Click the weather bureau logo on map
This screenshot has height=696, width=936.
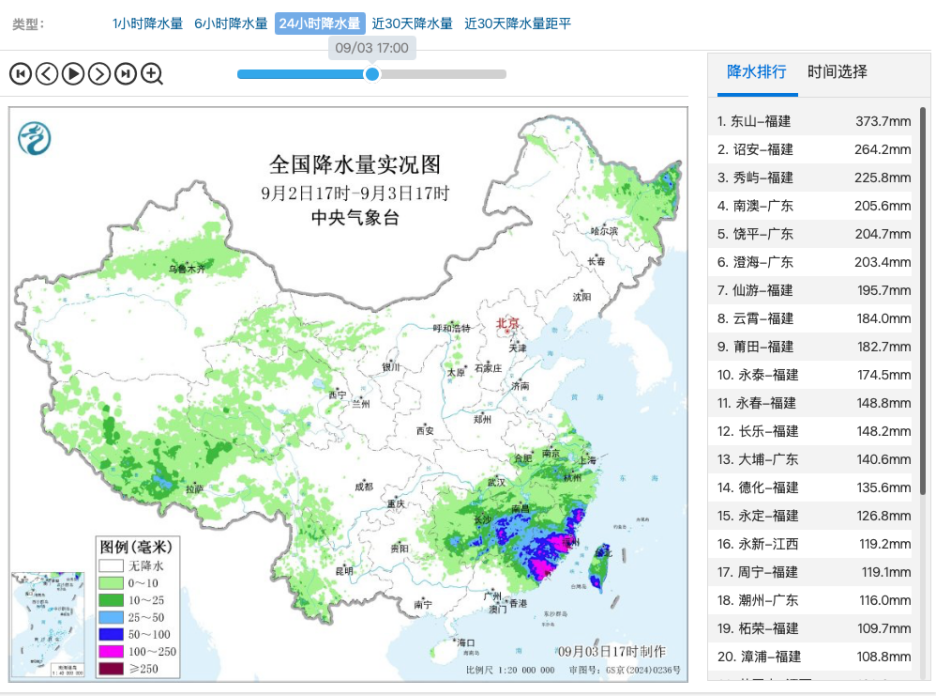click(34, 138)
